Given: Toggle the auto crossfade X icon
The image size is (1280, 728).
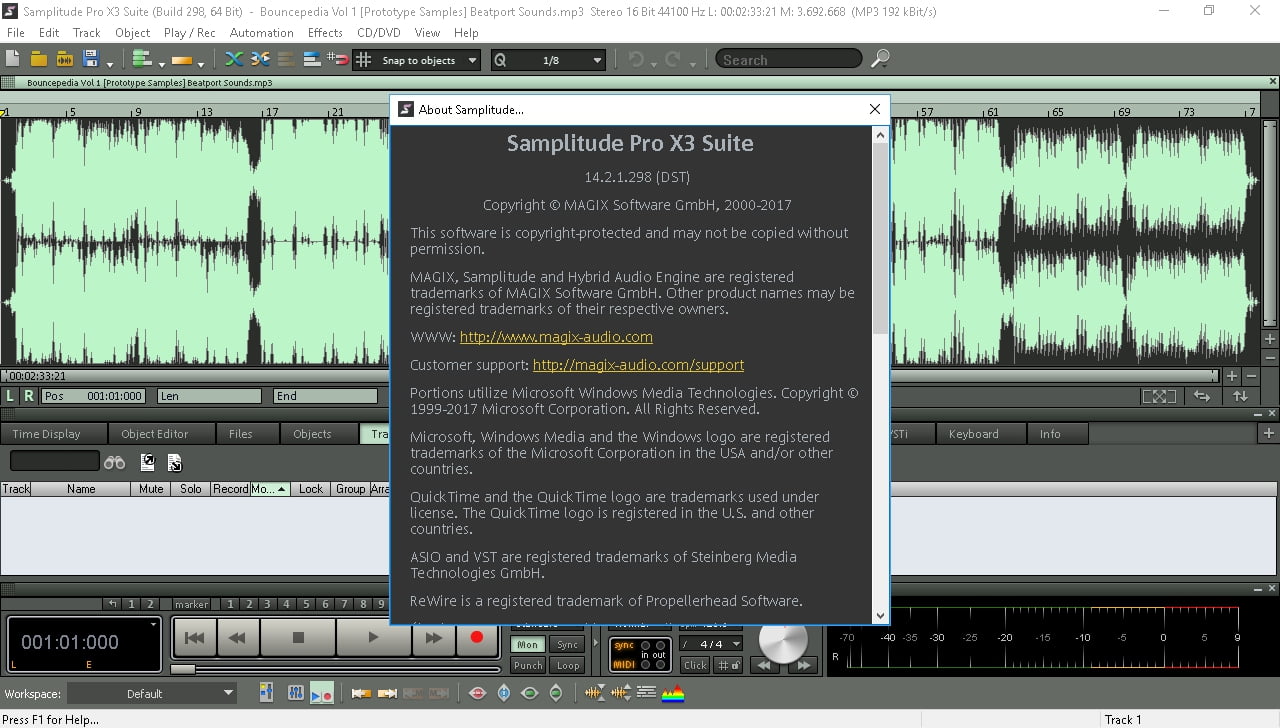Looking at the screenshot, I should point(236,60).
